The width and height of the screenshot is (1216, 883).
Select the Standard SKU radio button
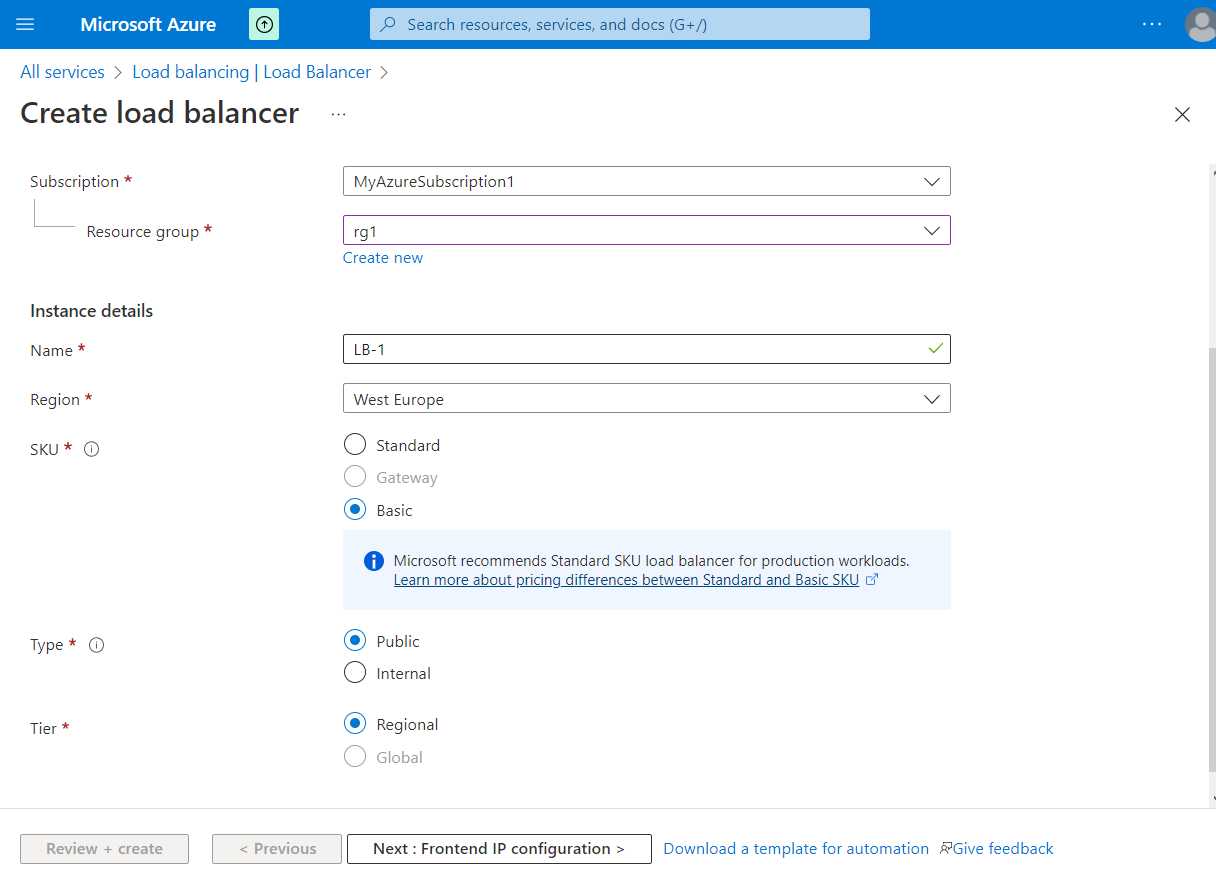tap(355, 444)
